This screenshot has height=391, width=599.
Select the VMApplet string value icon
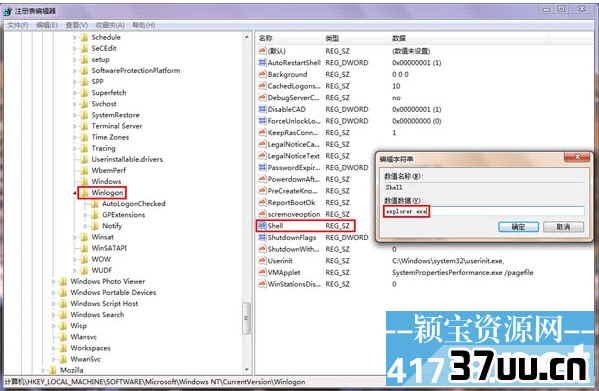click(262, 272)
